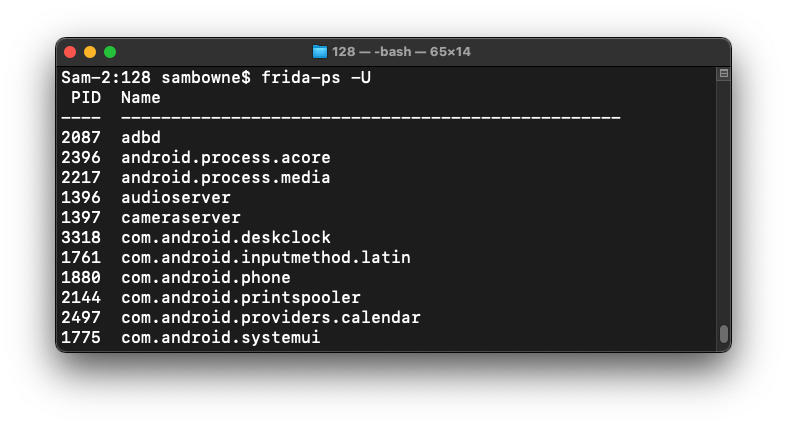Viewport: 787px width, 426px height.
Task: Click the folder proxy icon in title bar
Action: point(320,52)
